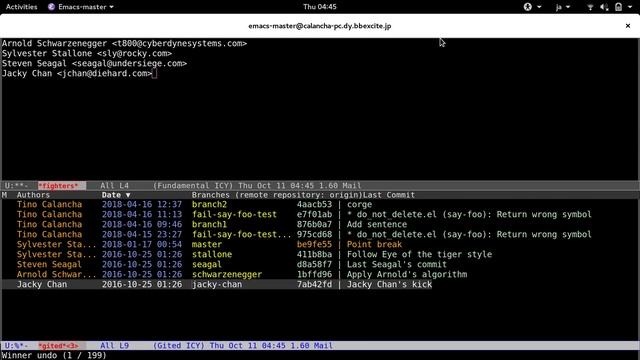Image resolution: width=640 pixels, height=360 pixels.
Task: Click the Point break commit message
Action: point(374,244)
